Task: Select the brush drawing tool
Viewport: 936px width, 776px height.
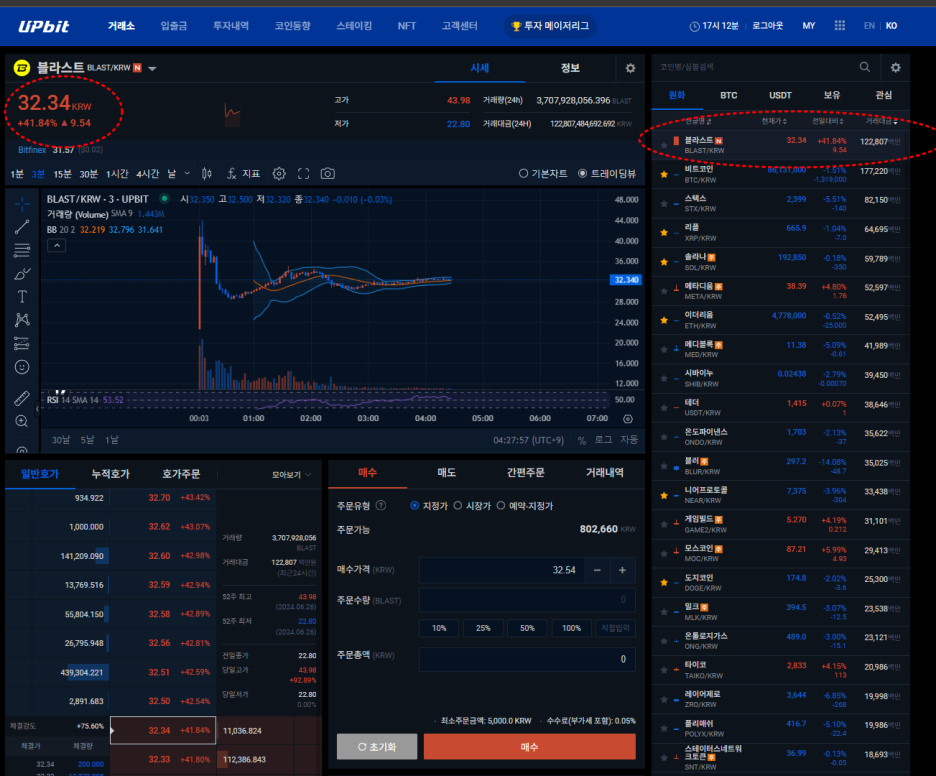Action: coord(22,274)
